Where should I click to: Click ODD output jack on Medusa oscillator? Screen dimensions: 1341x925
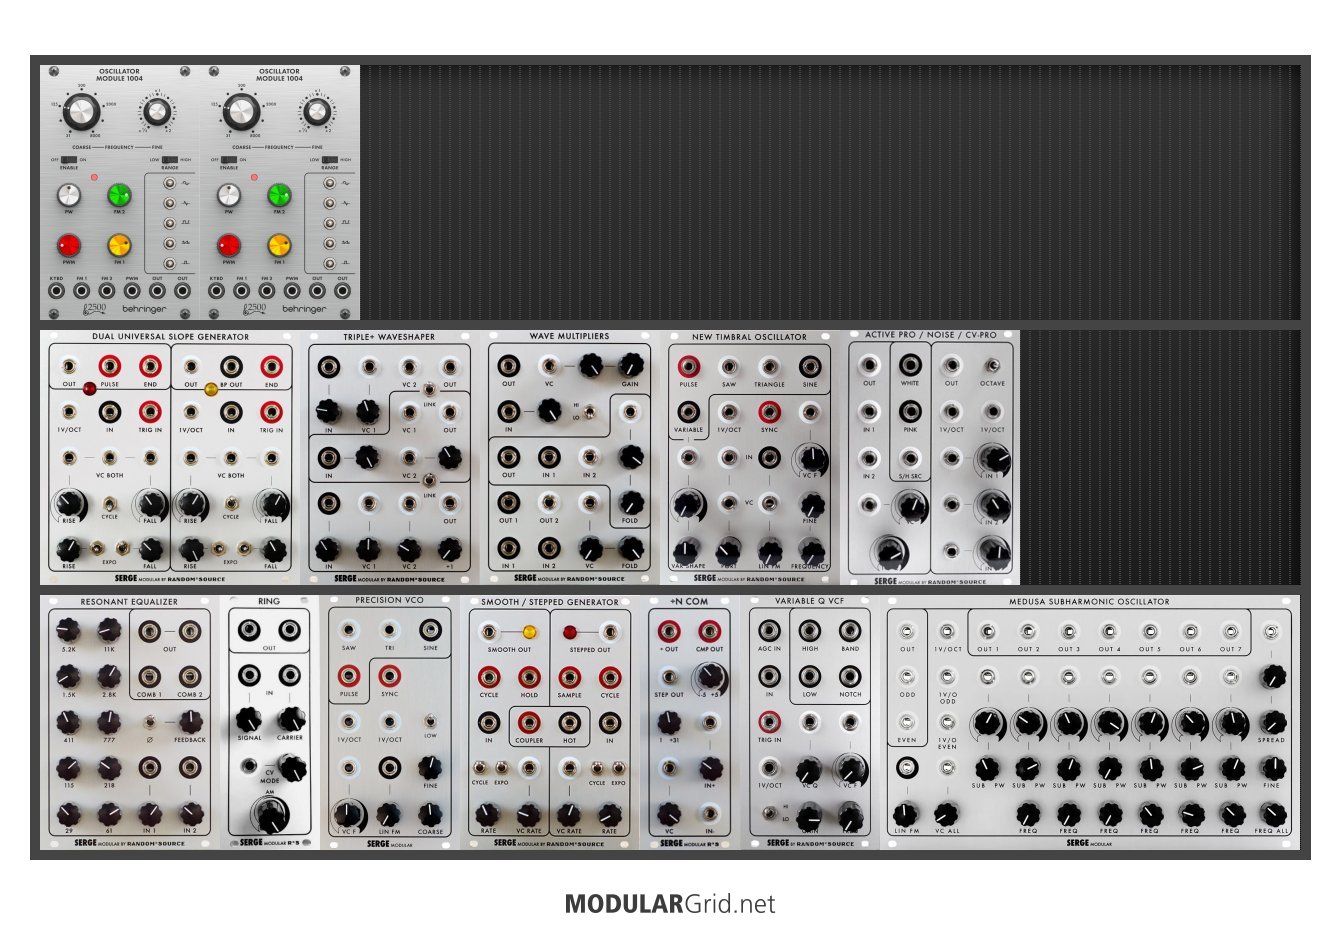(x=907, y=677)
